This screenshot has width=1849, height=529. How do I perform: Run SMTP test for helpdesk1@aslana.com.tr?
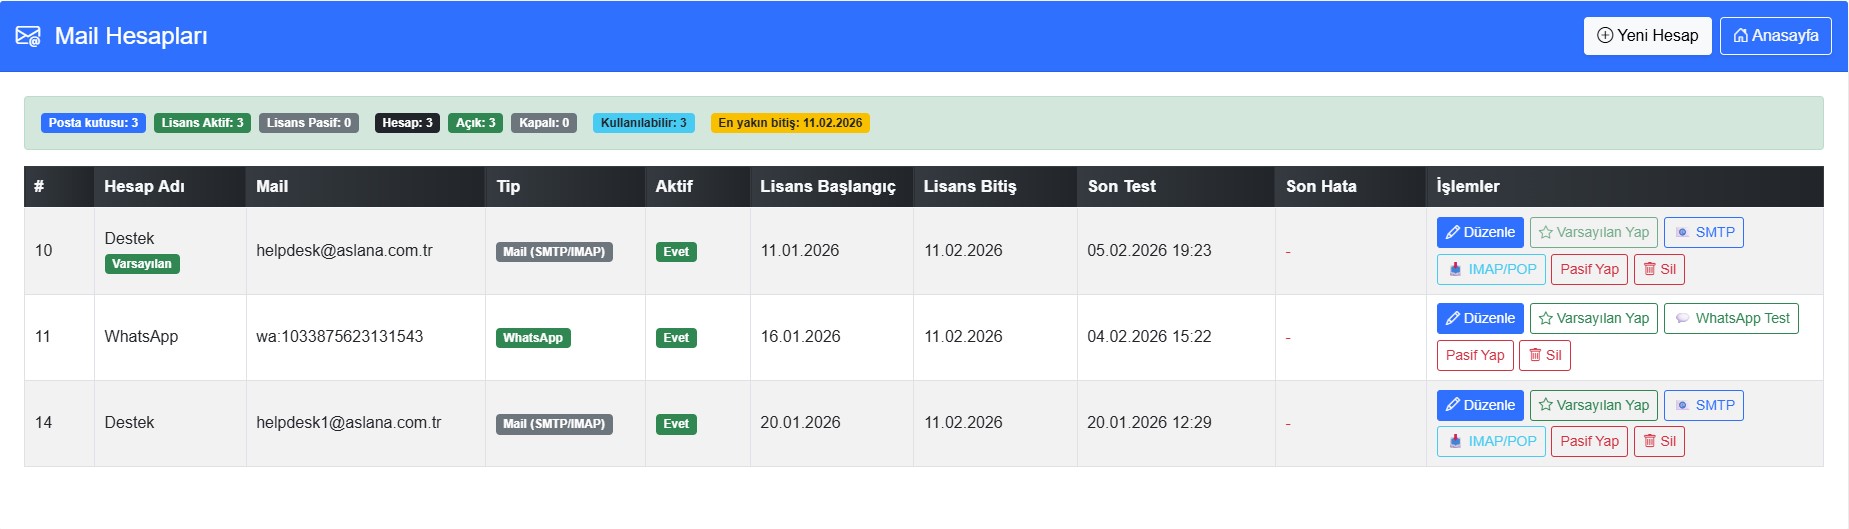pos(1703,405)
